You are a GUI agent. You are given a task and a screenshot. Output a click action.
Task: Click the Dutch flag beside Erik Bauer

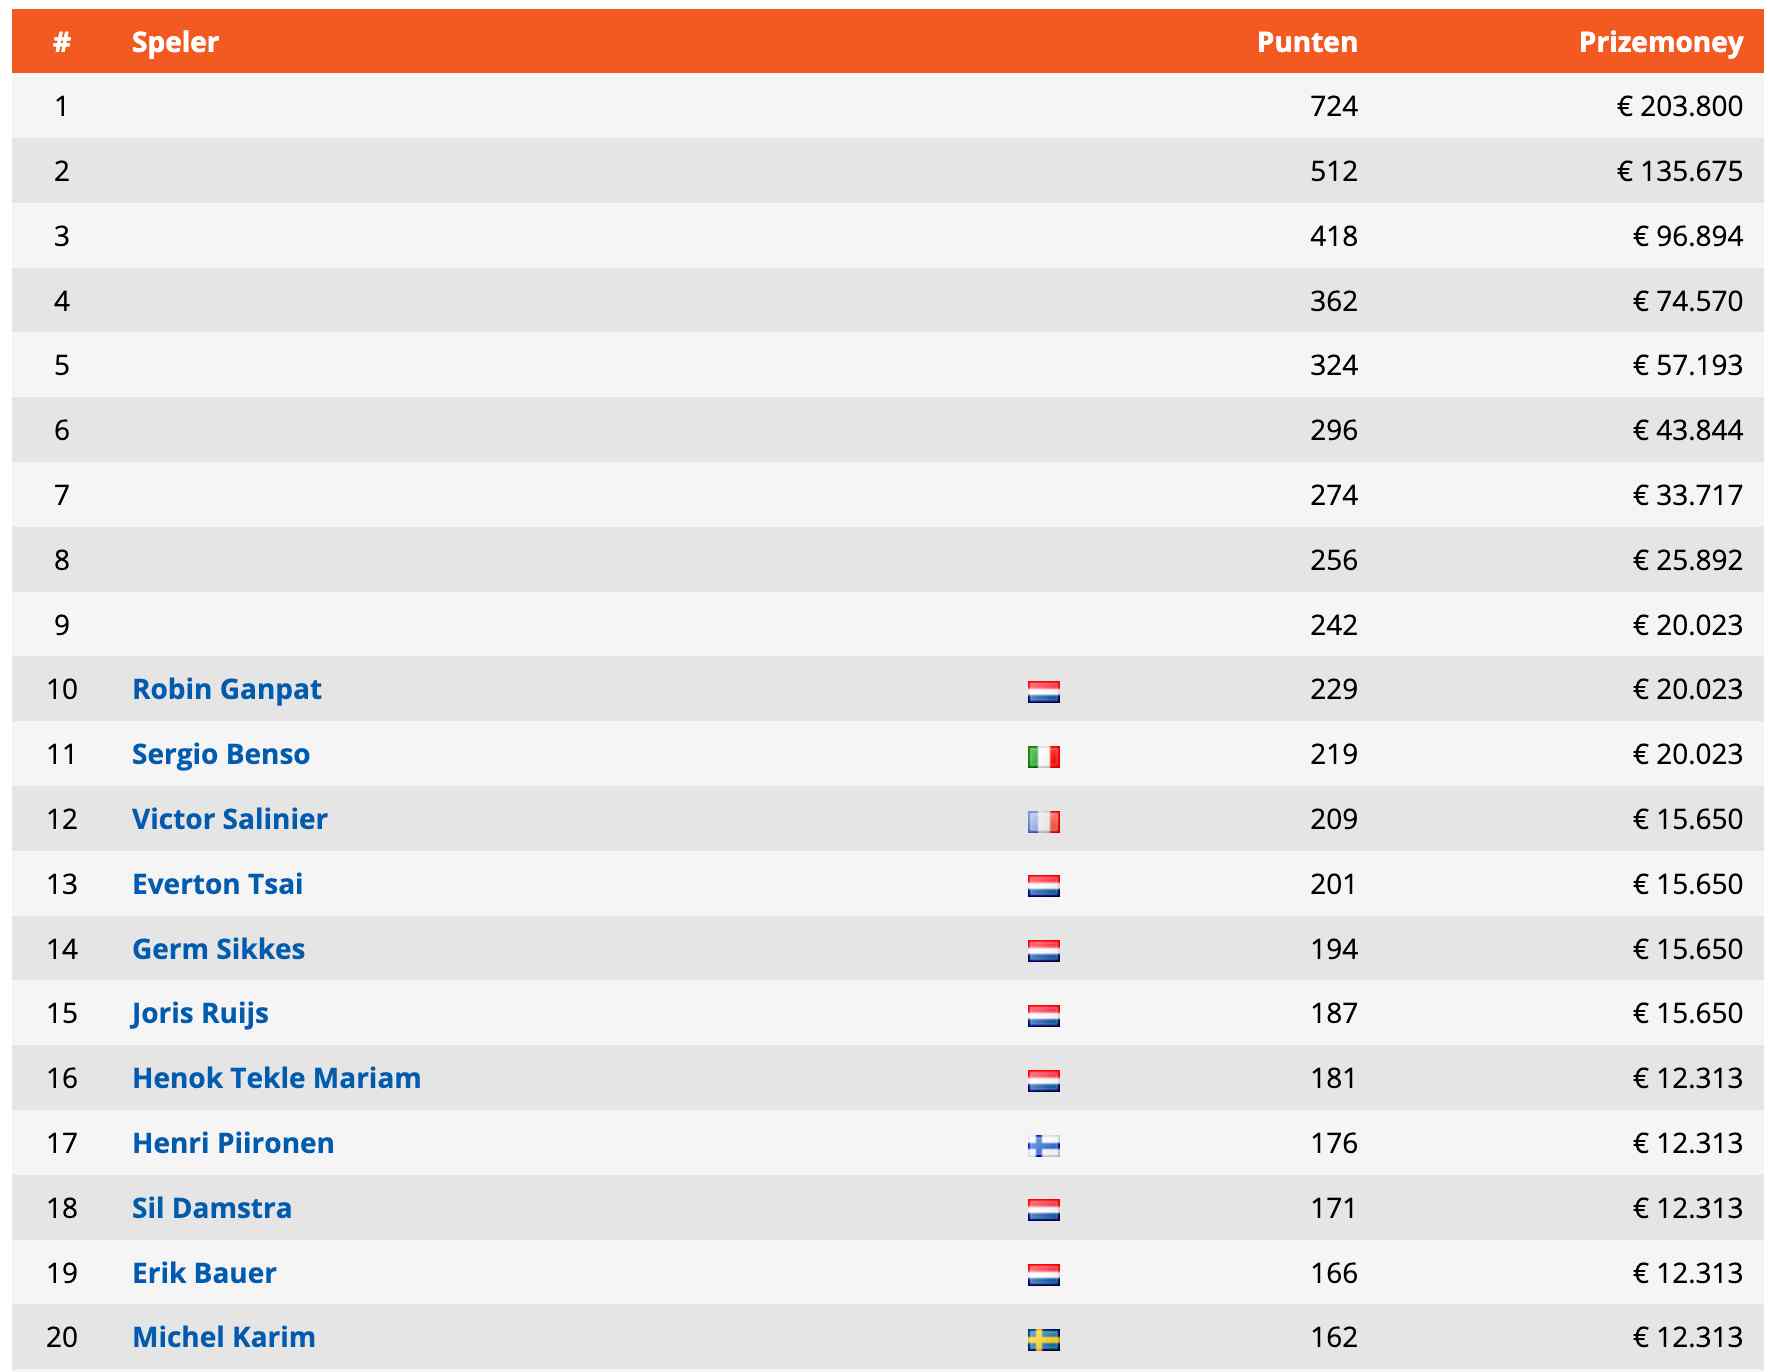pyautogui.click(x=1043, y=1274)
